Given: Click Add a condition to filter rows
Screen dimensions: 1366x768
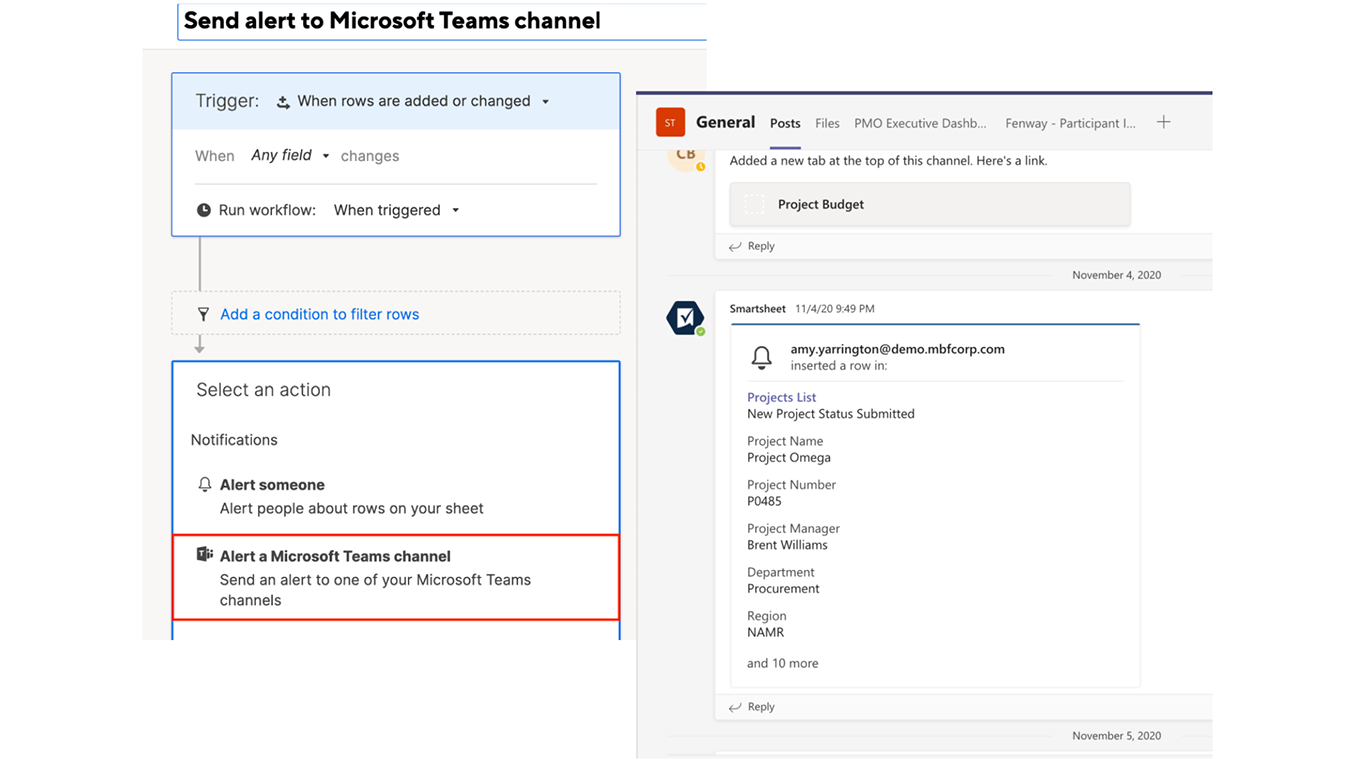Looking at the screenshot, I should [319, 314].
